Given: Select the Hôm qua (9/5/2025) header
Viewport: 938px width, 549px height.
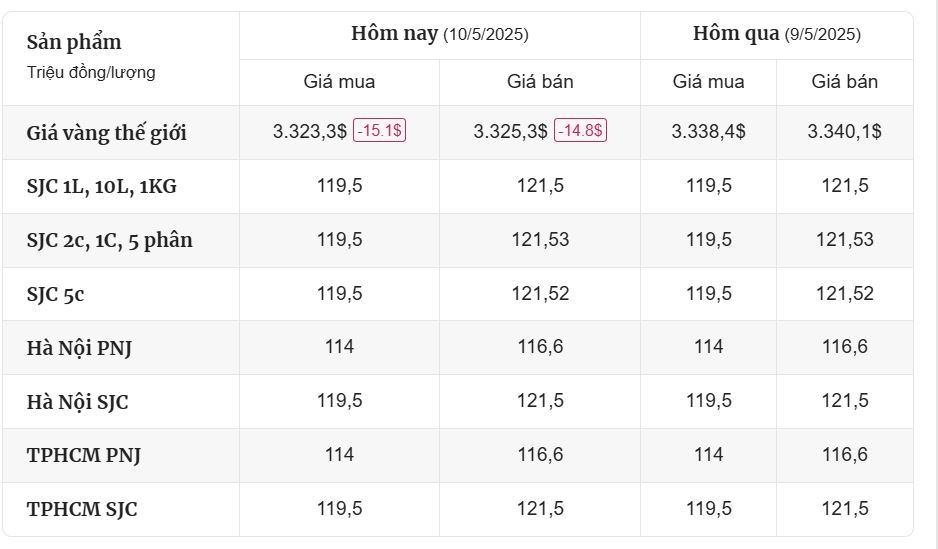Looking at the screenshot, I should click(776, 33).
